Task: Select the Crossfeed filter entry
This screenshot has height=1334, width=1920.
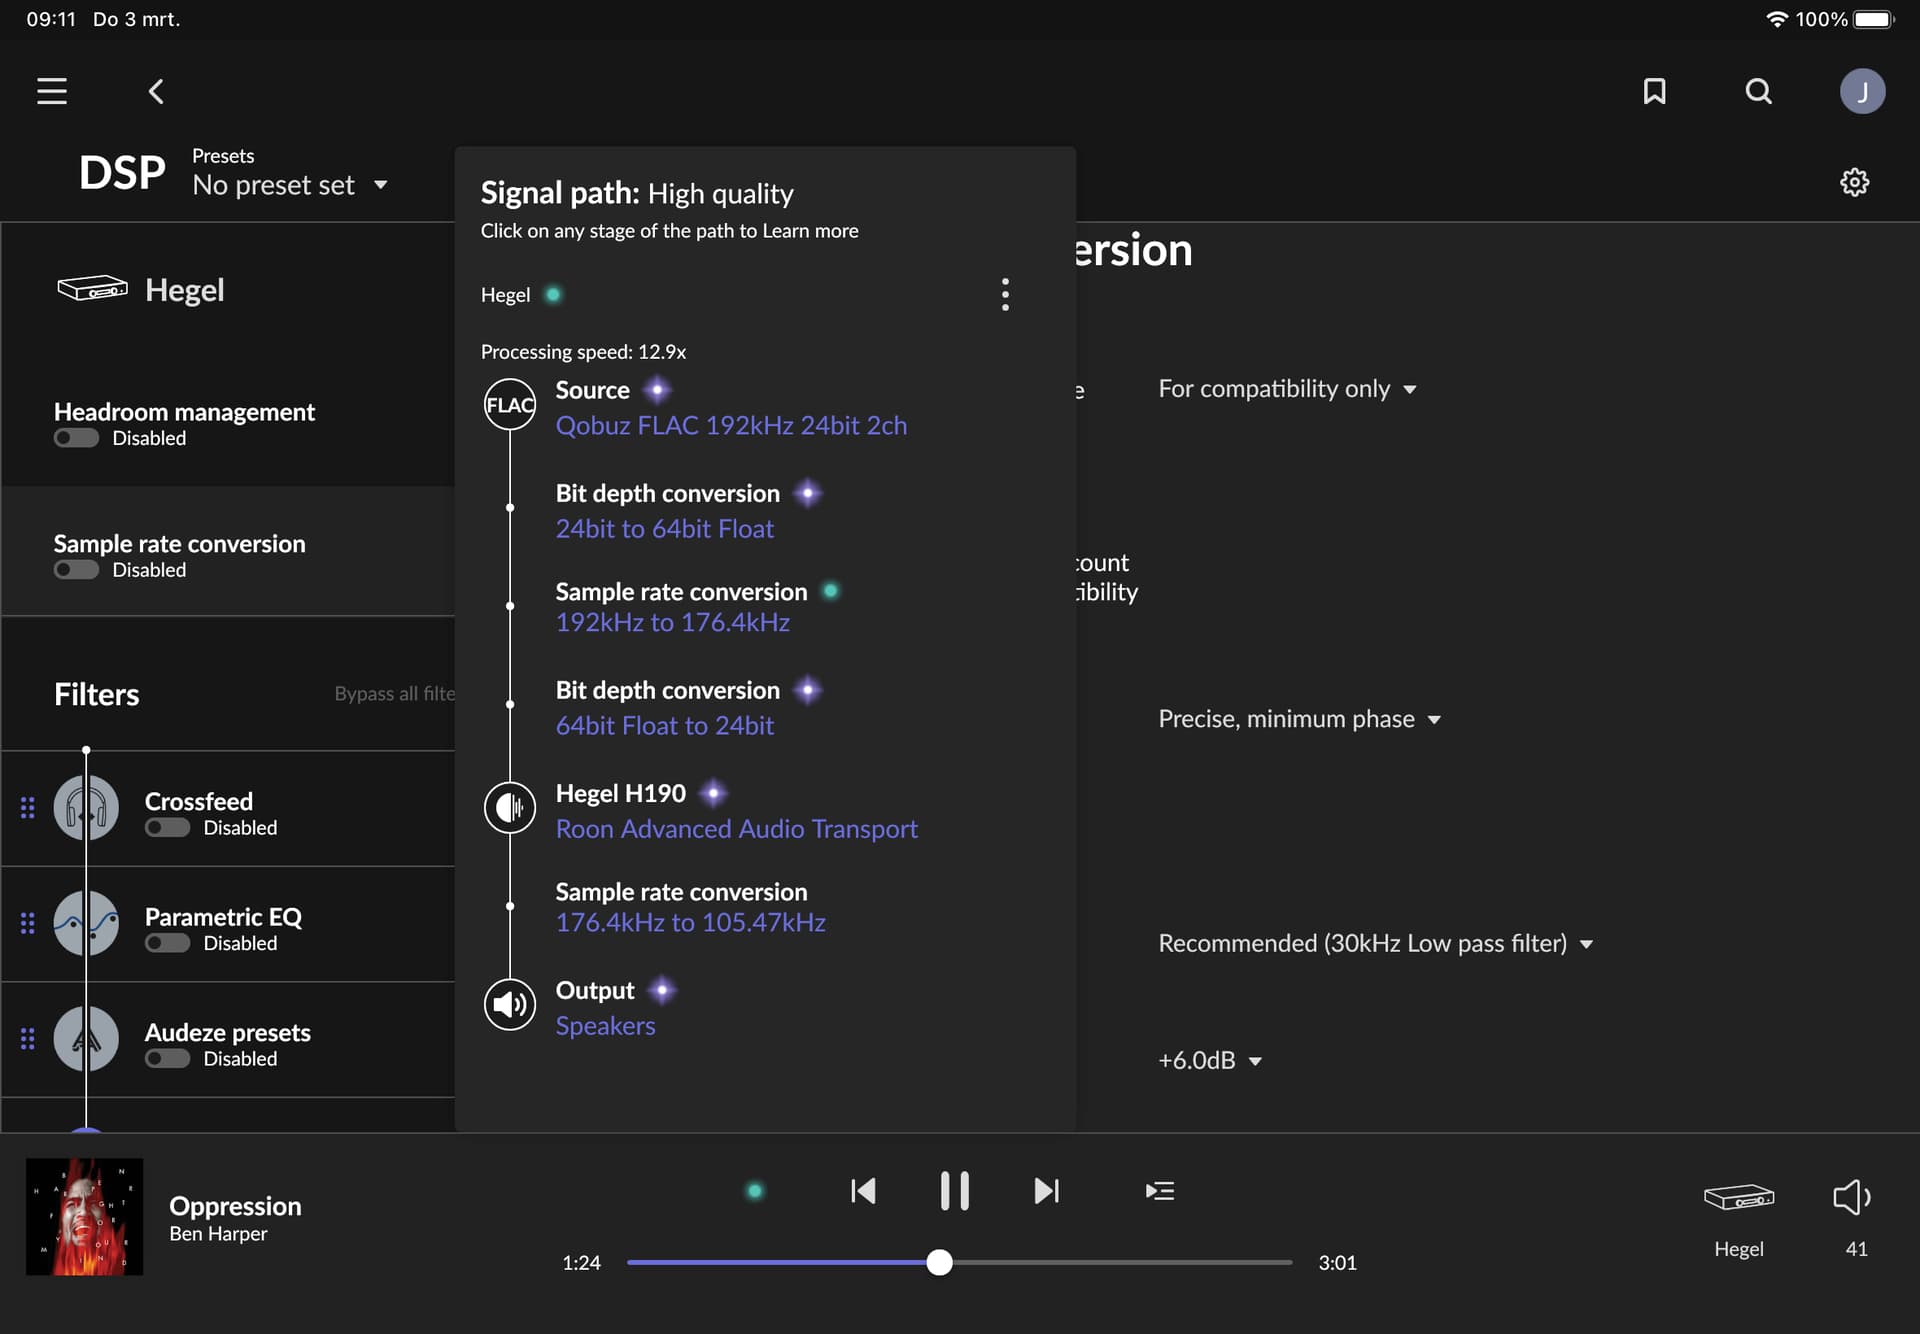Action: [x=228, y=808]
